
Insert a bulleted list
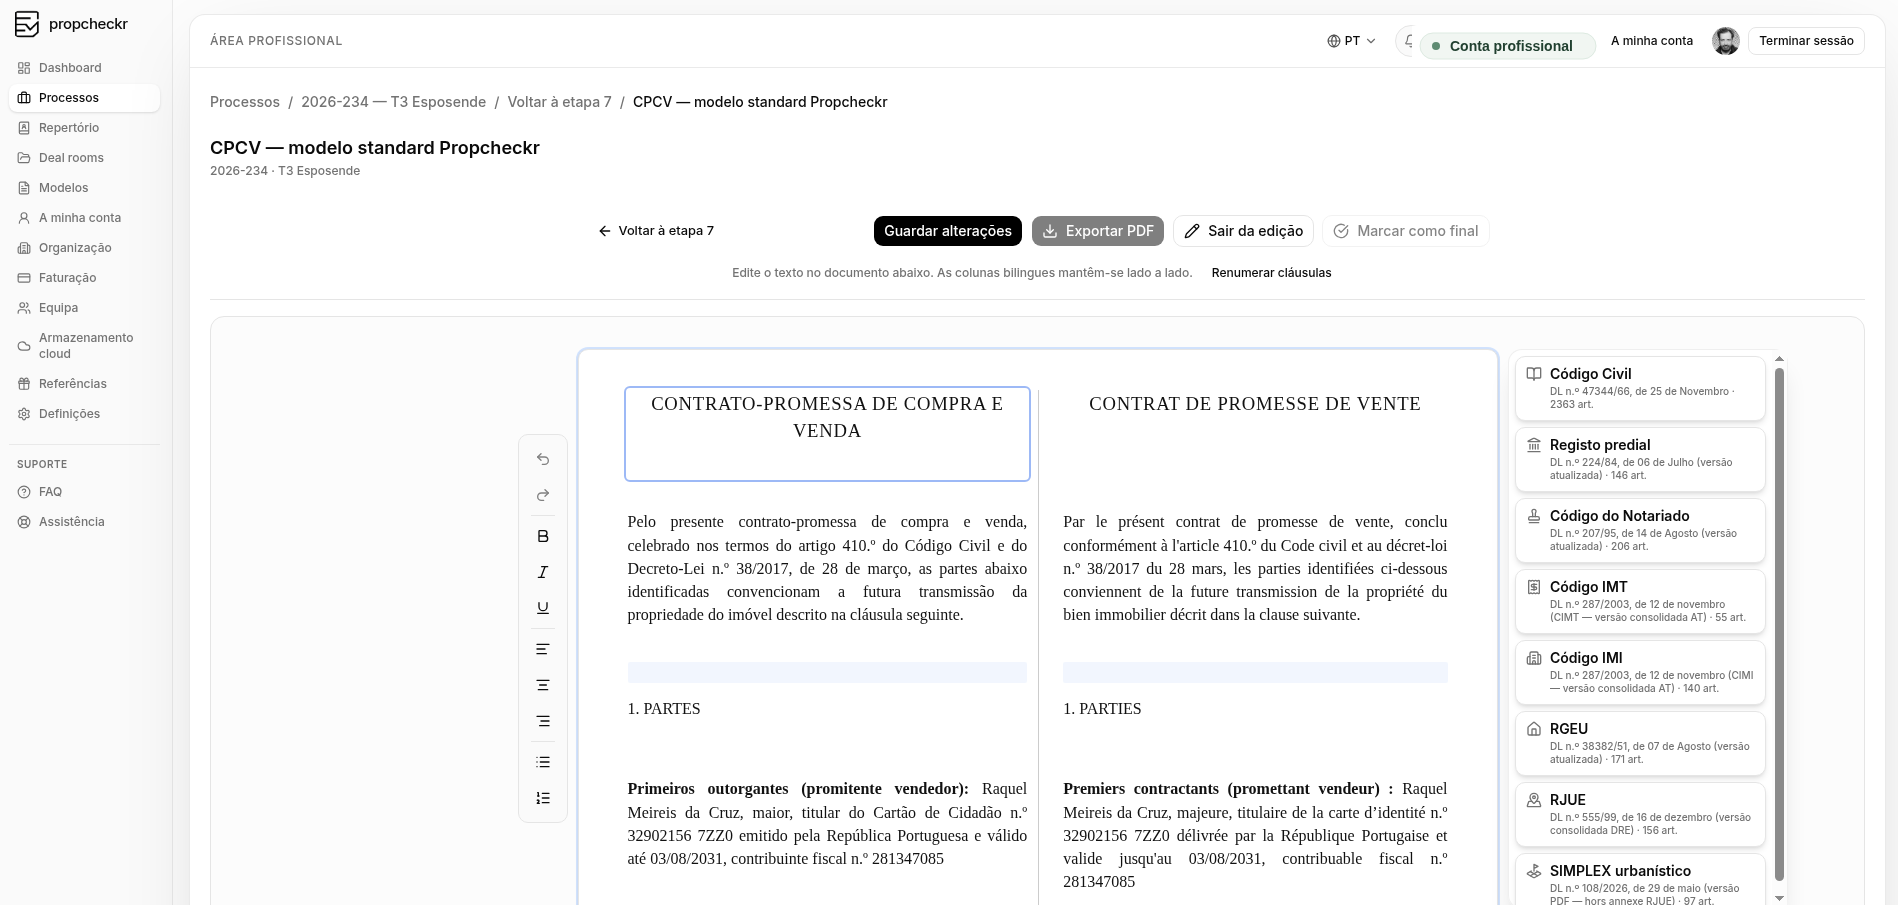(x=543, y=762)
